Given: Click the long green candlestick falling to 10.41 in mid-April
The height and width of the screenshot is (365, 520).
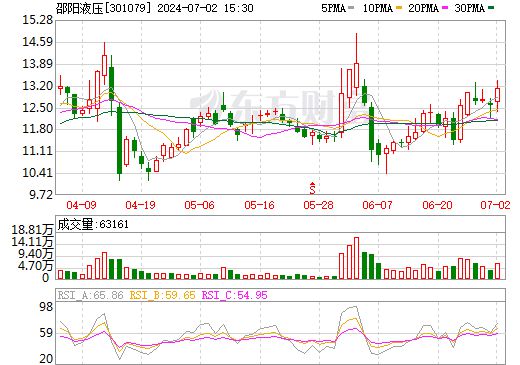Looking at the screenshot, I should (119, 140).
